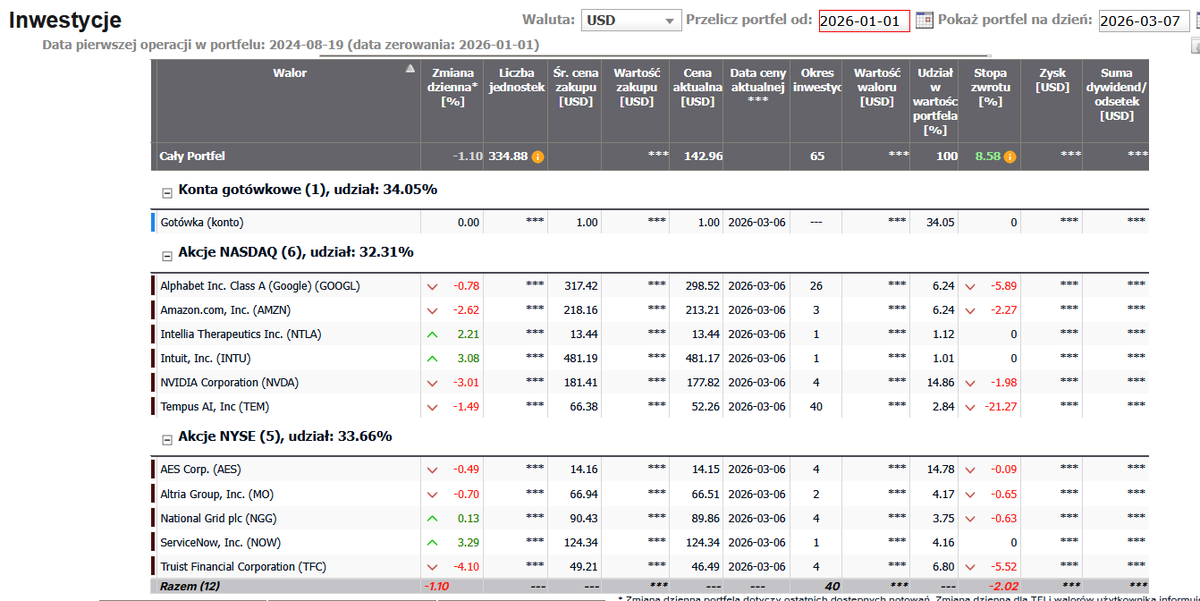Click Inwestycje page heading
This screenshot has height=601, width=1200.
(x=65, y=20)
